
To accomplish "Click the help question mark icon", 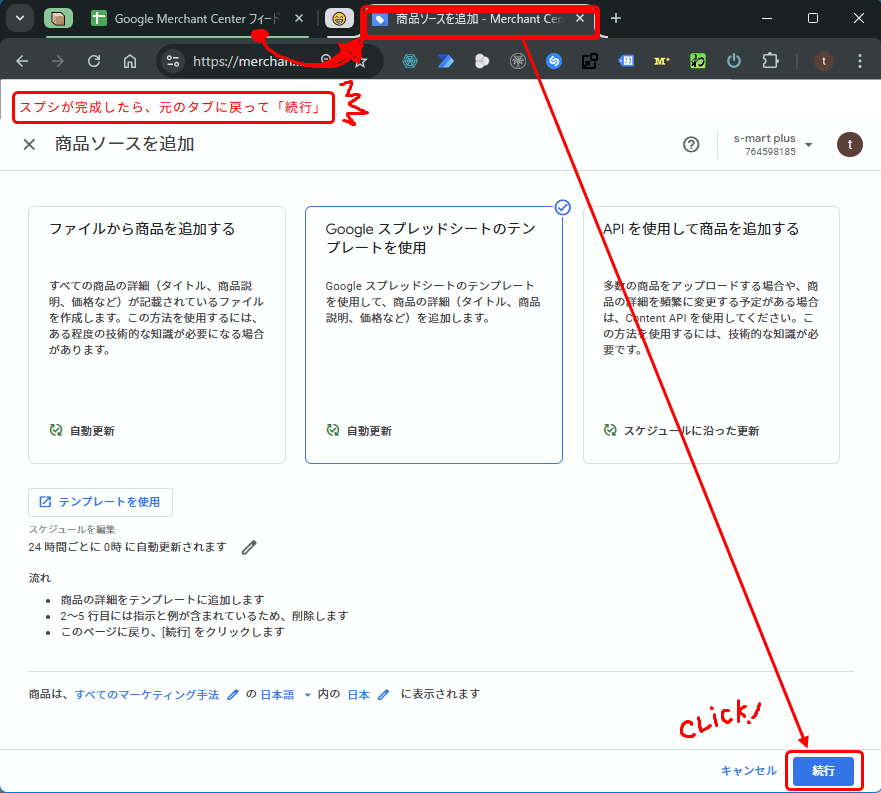I will click(x=691, y=144).
